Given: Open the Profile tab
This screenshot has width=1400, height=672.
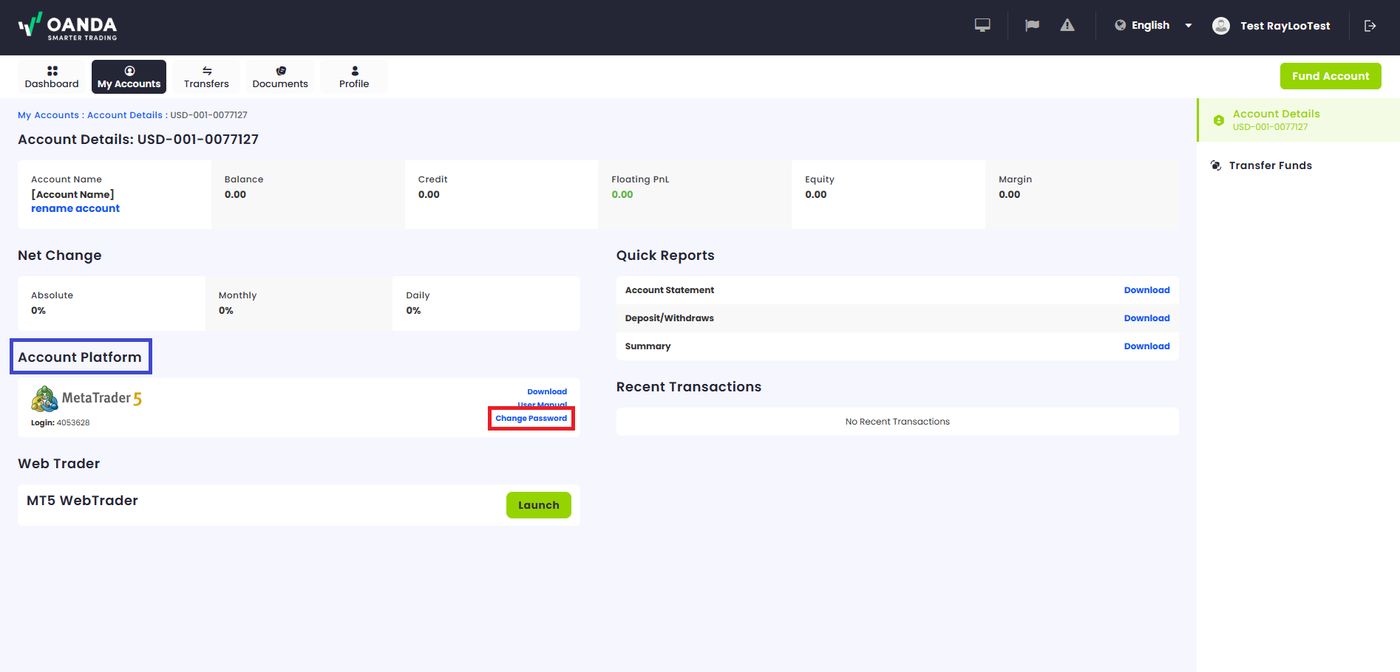Looking at the screenshot, I should pyautogui.click(x=354, y=77).
